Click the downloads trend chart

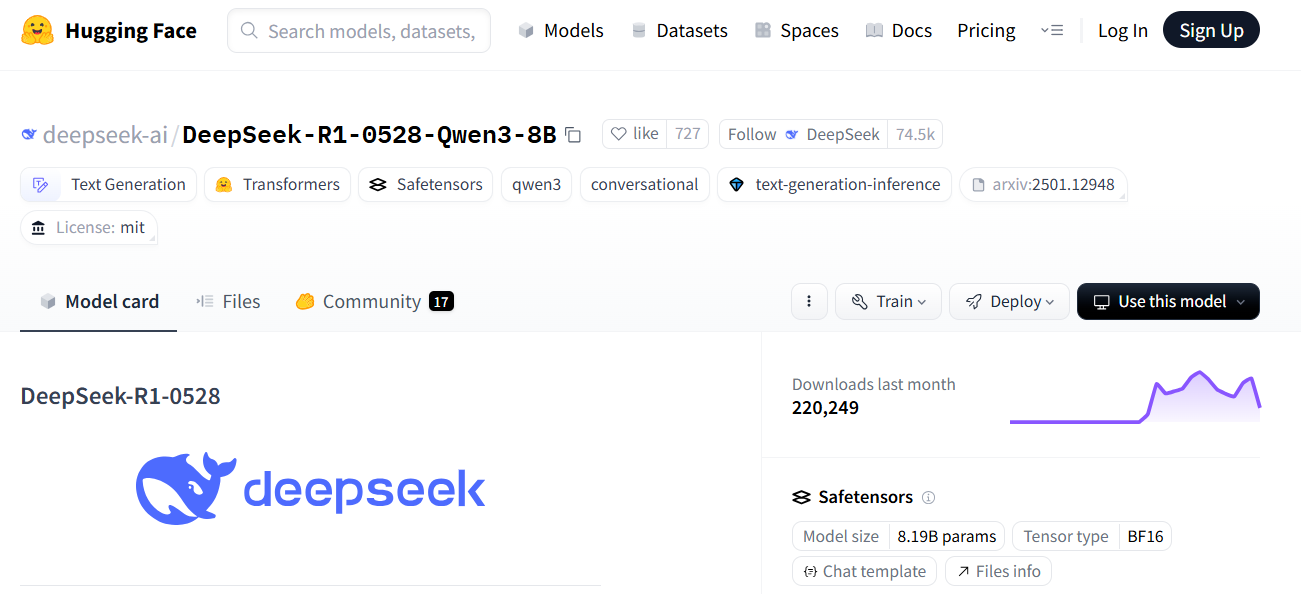[x=1135, y=397]
